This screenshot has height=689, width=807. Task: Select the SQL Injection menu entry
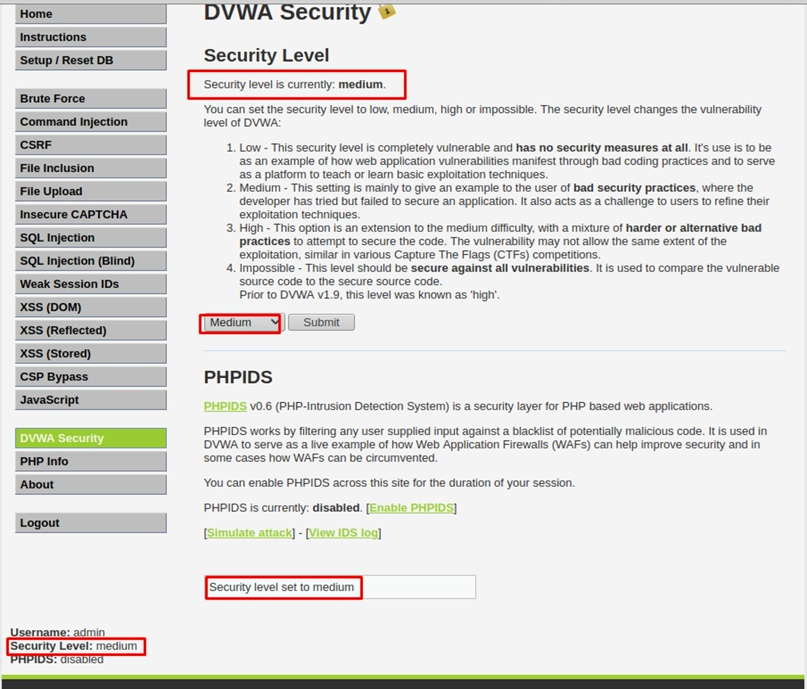(91, 237)
